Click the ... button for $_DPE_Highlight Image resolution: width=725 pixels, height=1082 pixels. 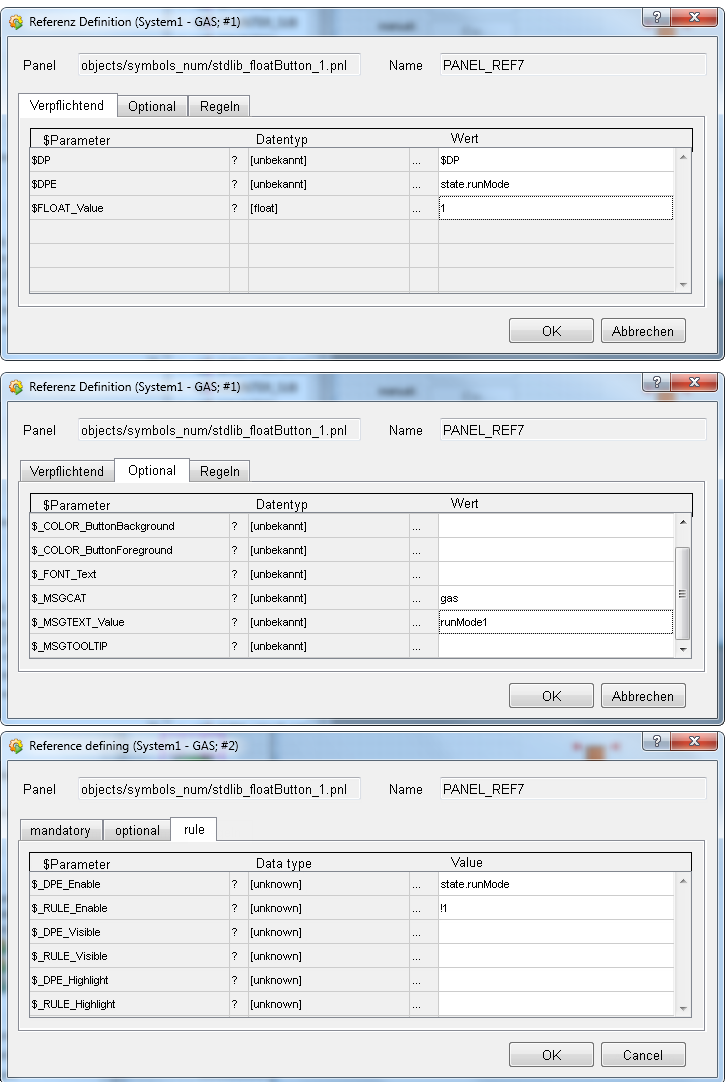point(424,980)
